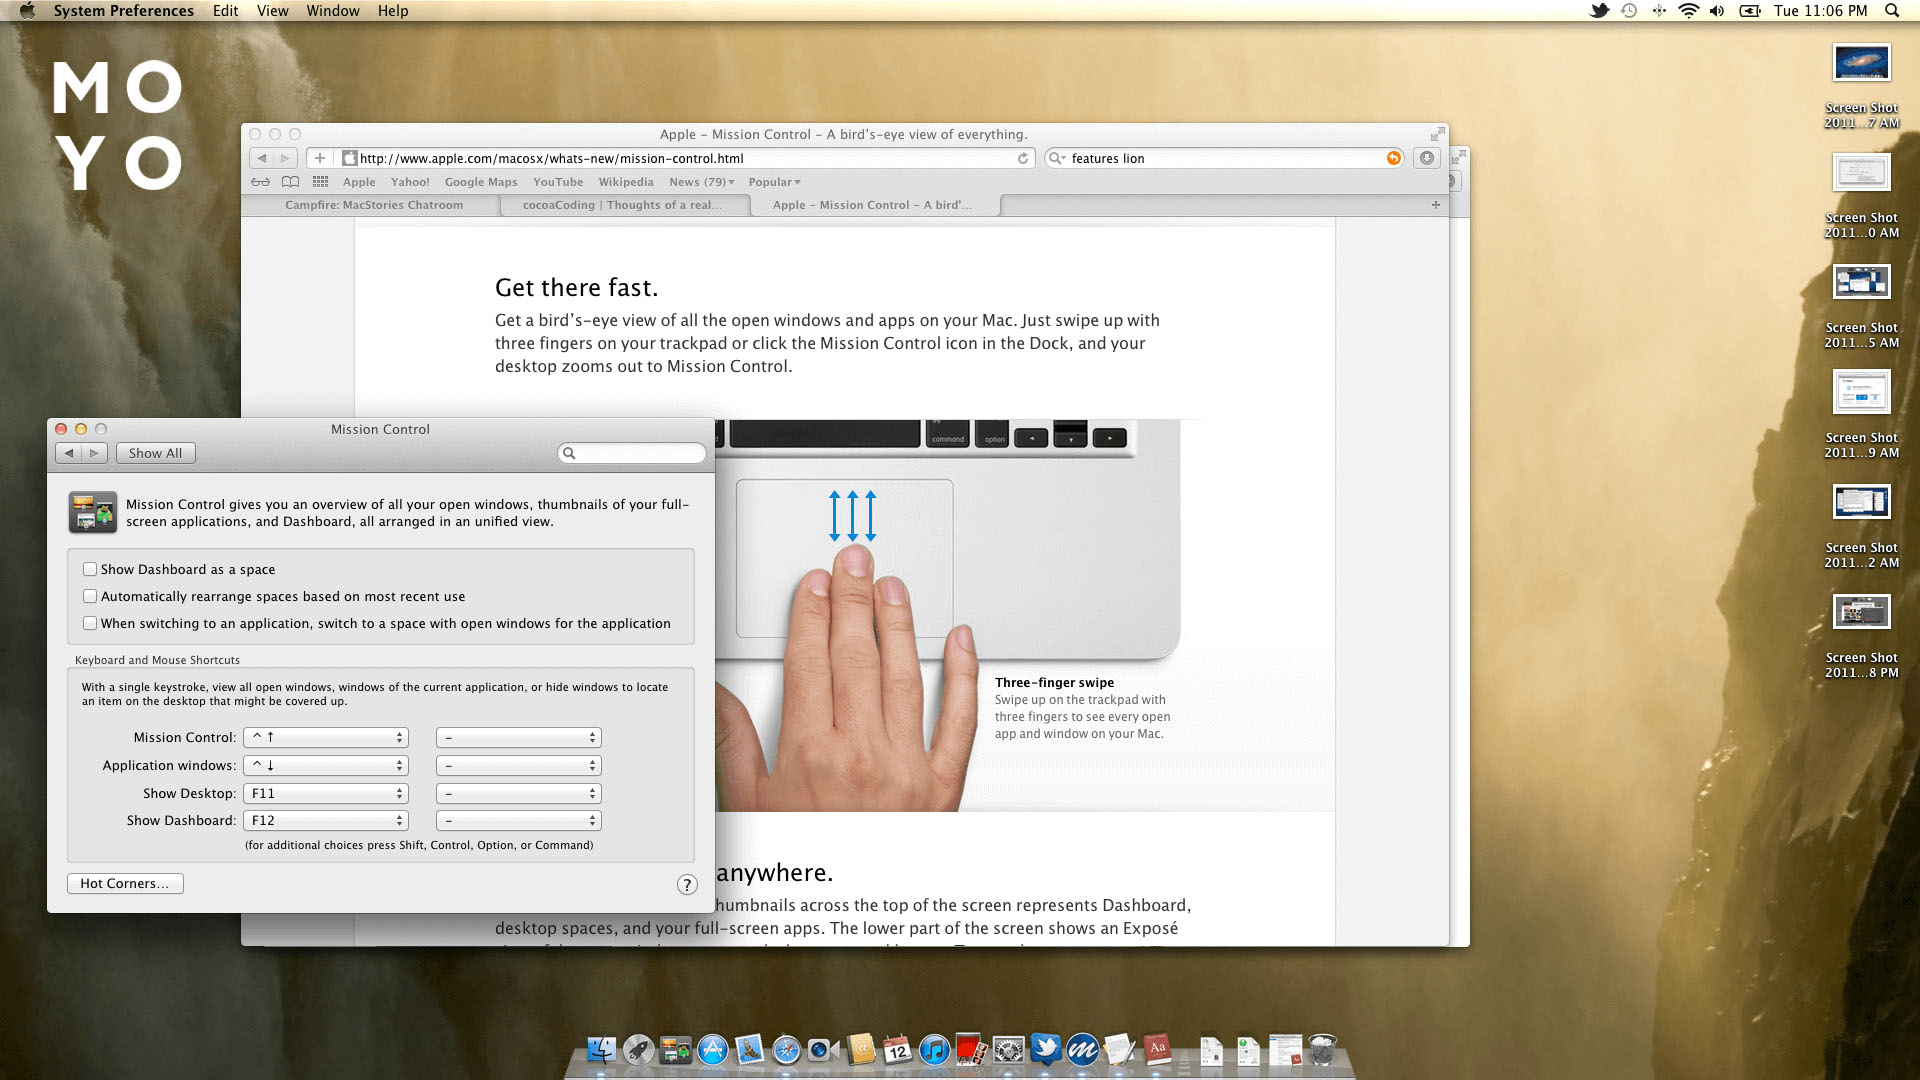Open Show Desktop mouse shortcut dropdown
1920x1080 pixels.
coord(518,793)
